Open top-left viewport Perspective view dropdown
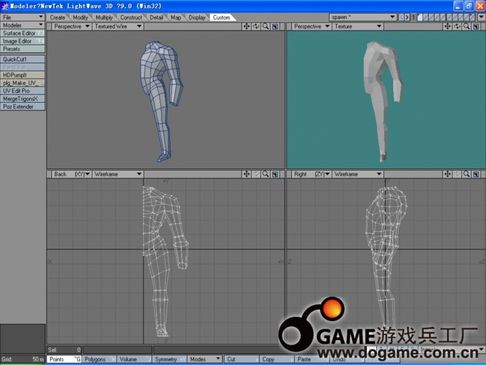 (x=72, y=26)
